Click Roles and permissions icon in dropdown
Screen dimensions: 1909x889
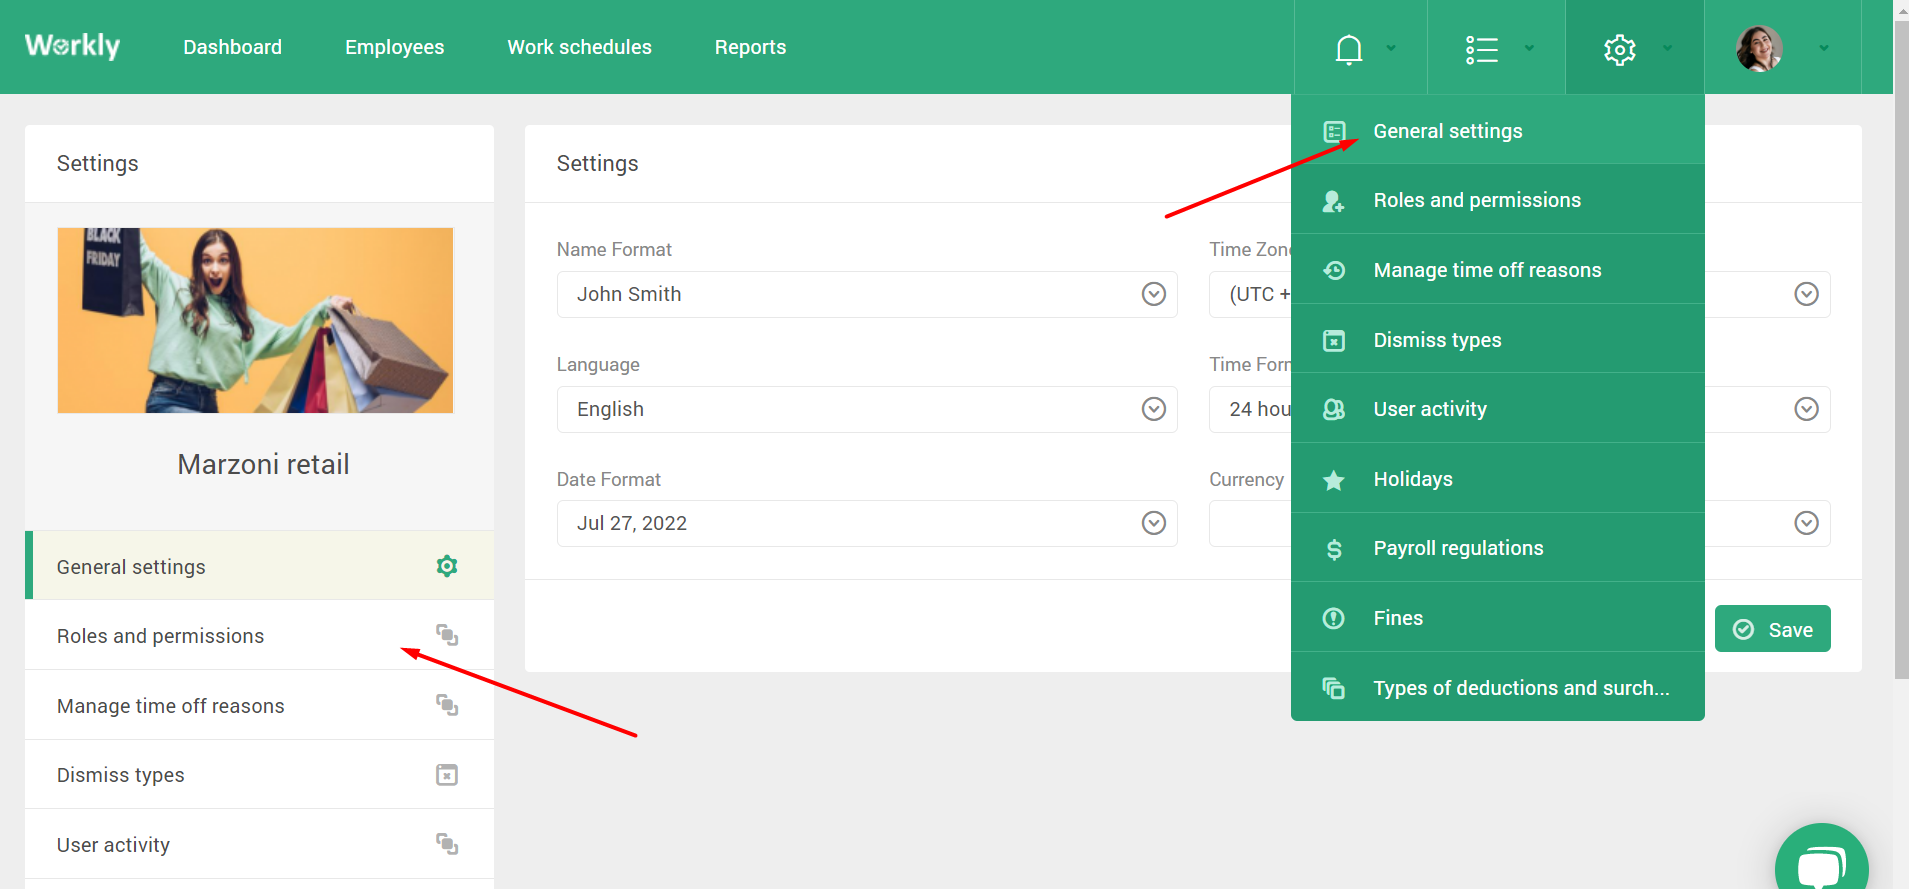click(x=1334, y=201)
